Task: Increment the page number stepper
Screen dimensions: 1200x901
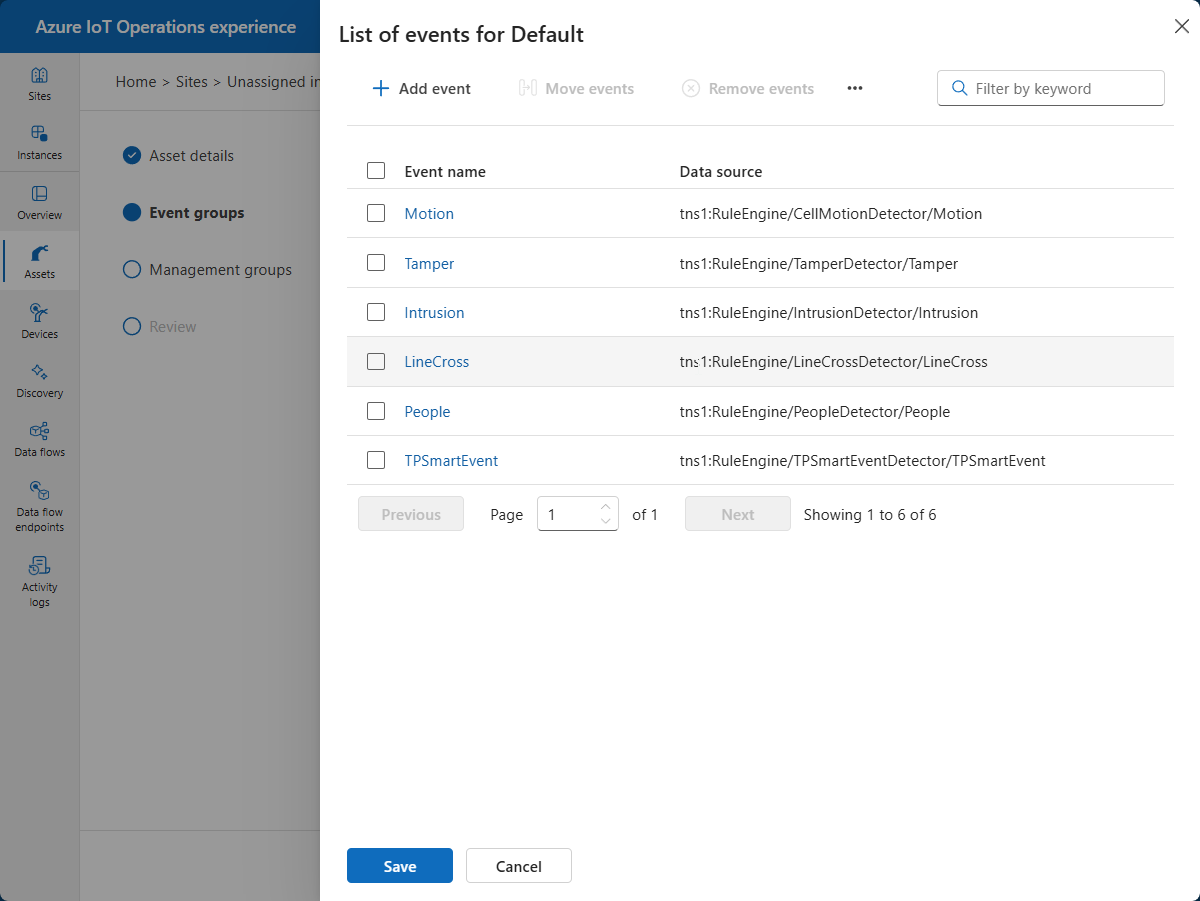Action: click(x=605, y=507)
